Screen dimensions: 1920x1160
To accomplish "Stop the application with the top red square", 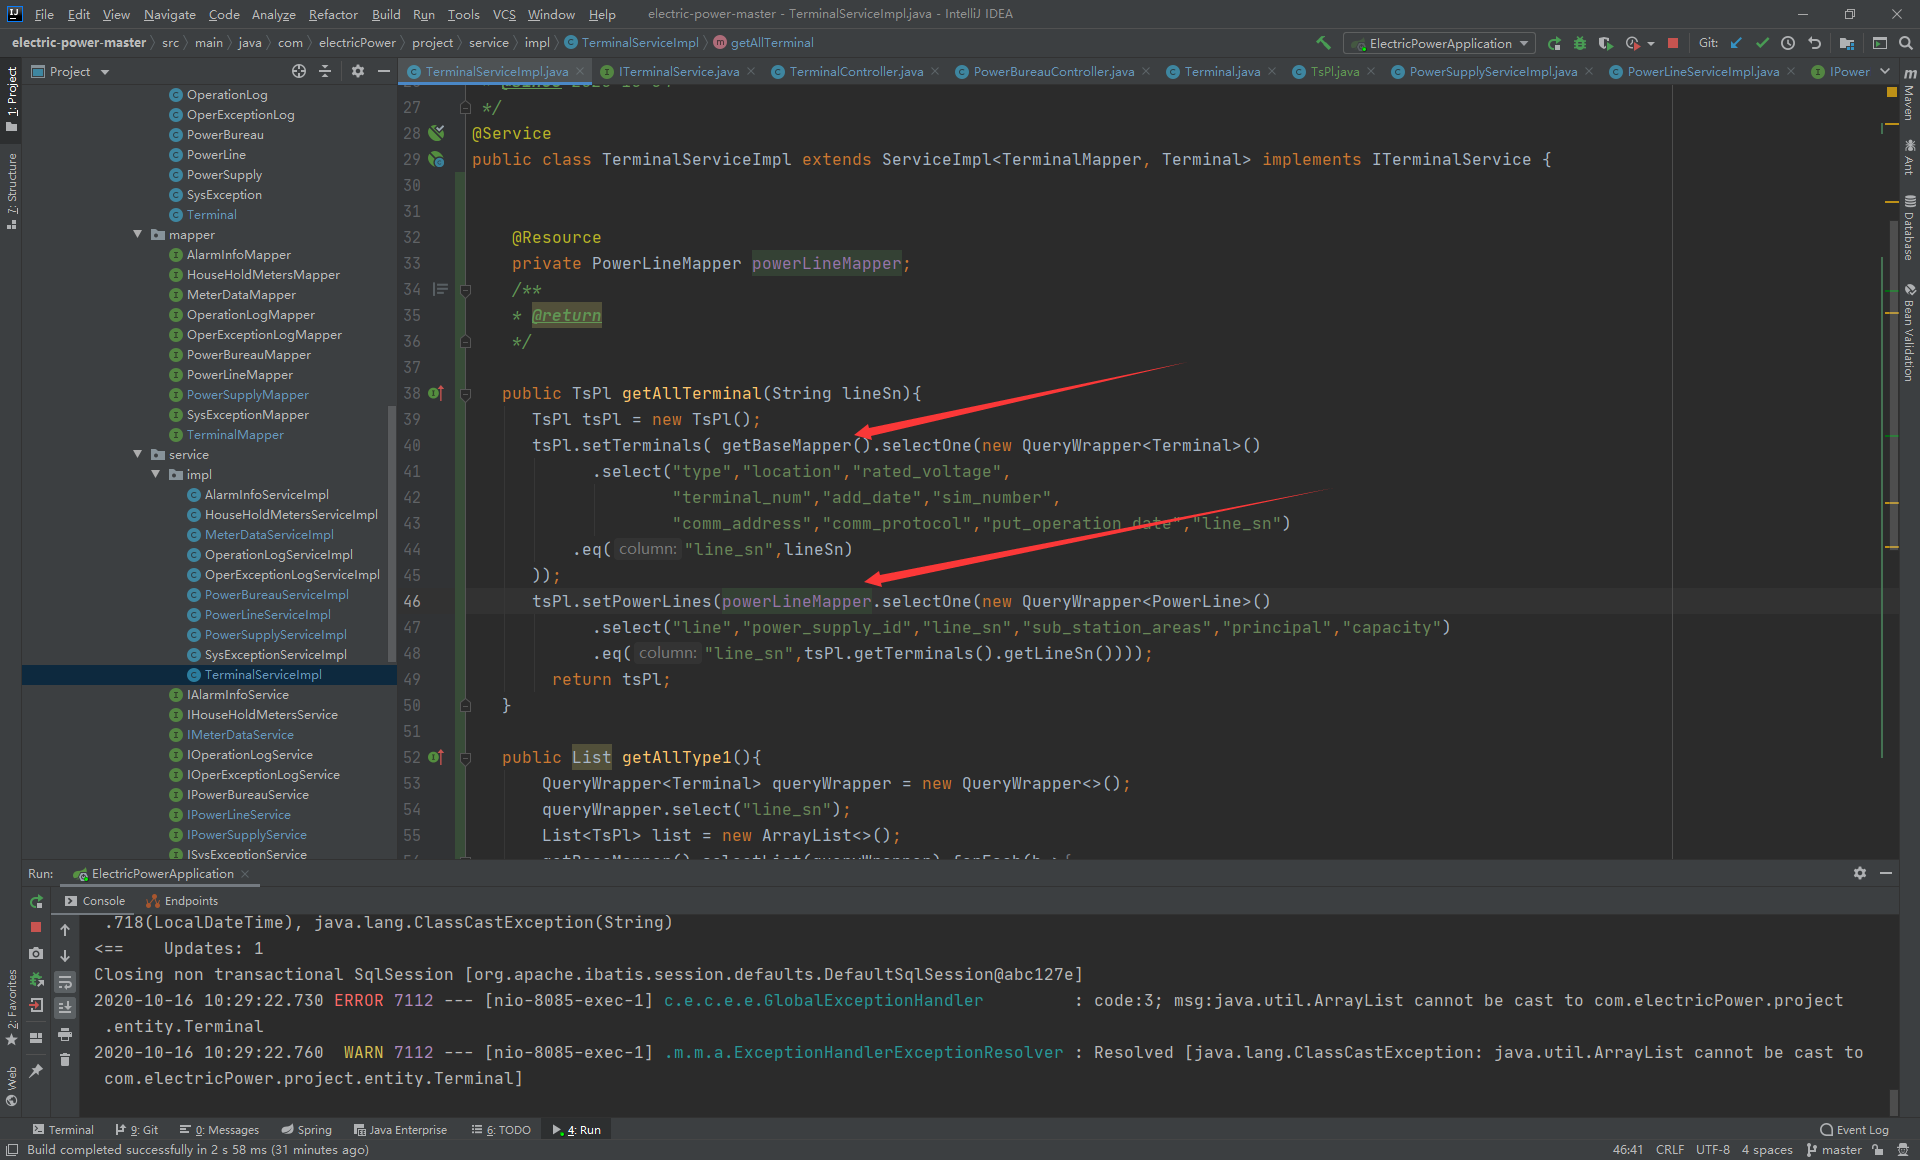I will click(1673, 43).
